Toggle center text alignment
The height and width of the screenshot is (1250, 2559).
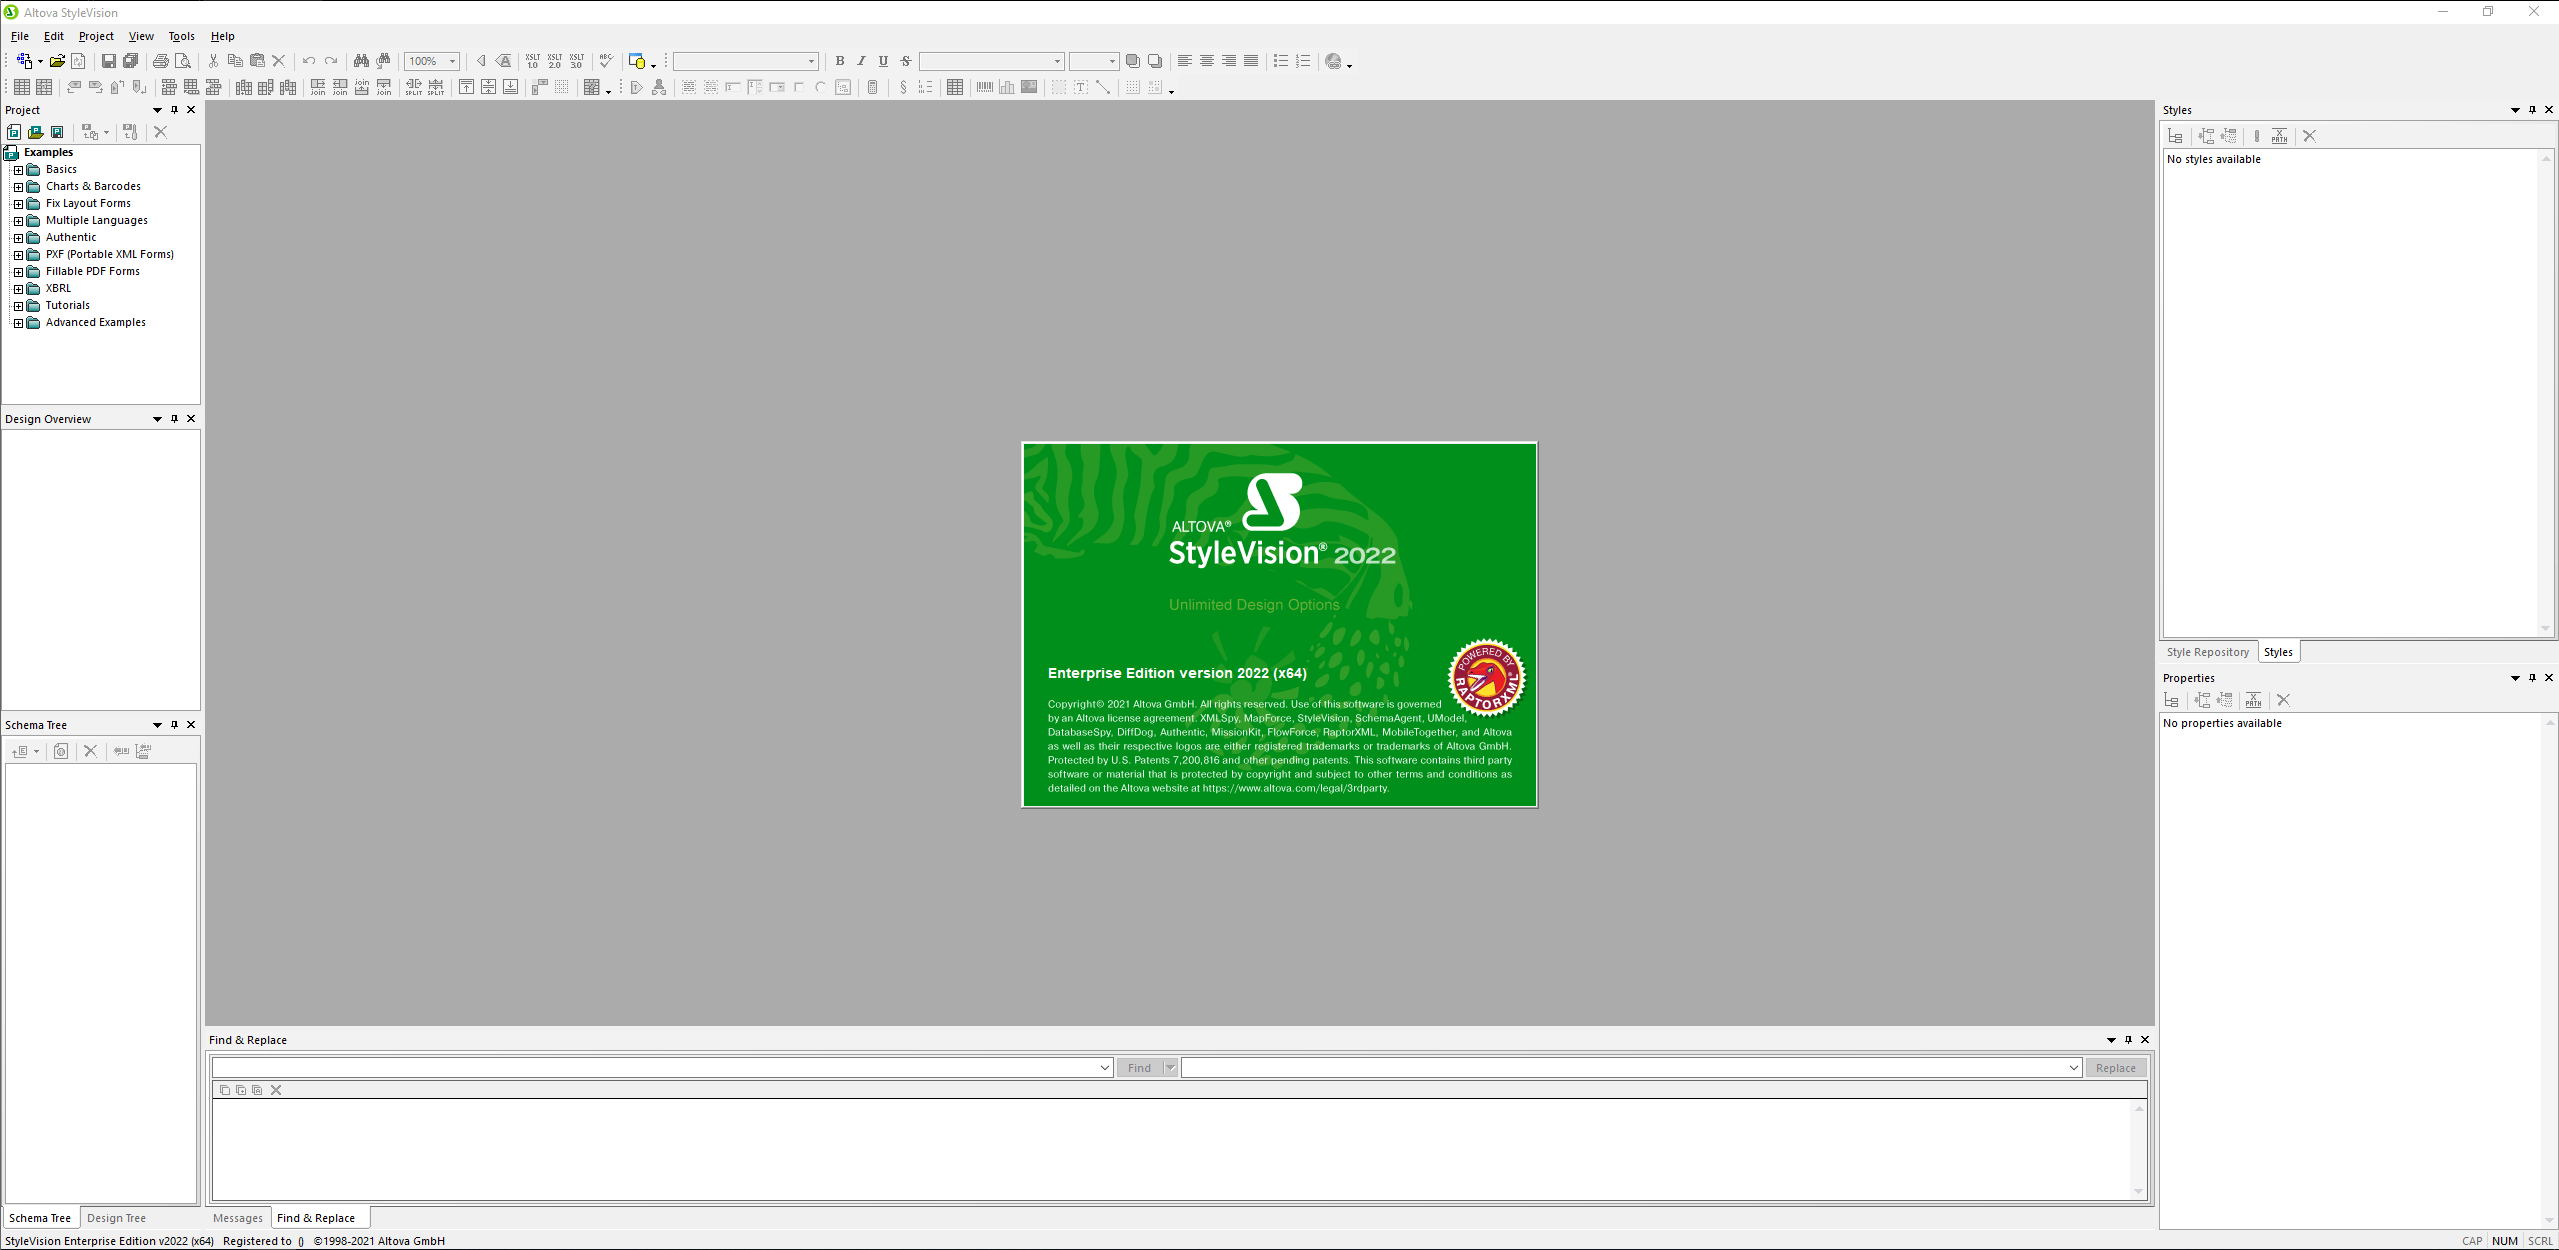coord(1207,61)
